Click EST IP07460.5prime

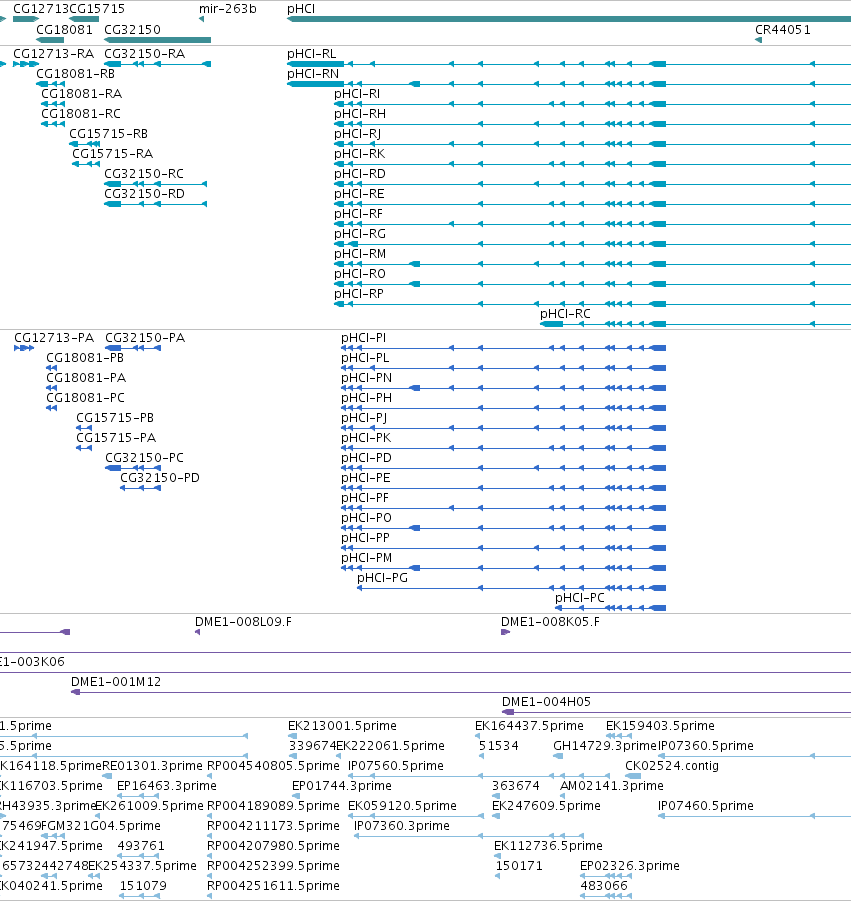[x=706, y=806]
